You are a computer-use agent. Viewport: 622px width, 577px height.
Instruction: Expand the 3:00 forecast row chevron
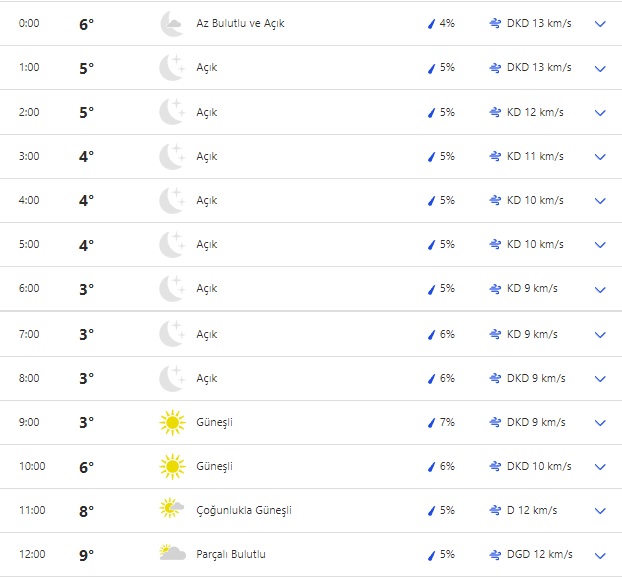pyautogui.click(x=600, y=157)
